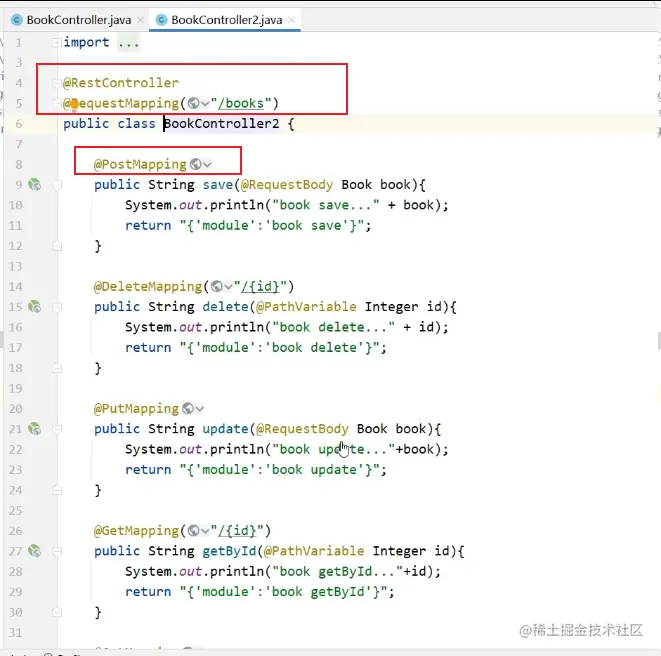Screen dimensions: 661x656
Task: Open dropdown arrow next to @PostMapping globe
Action: pyautogui.click(x=207, y=164)
